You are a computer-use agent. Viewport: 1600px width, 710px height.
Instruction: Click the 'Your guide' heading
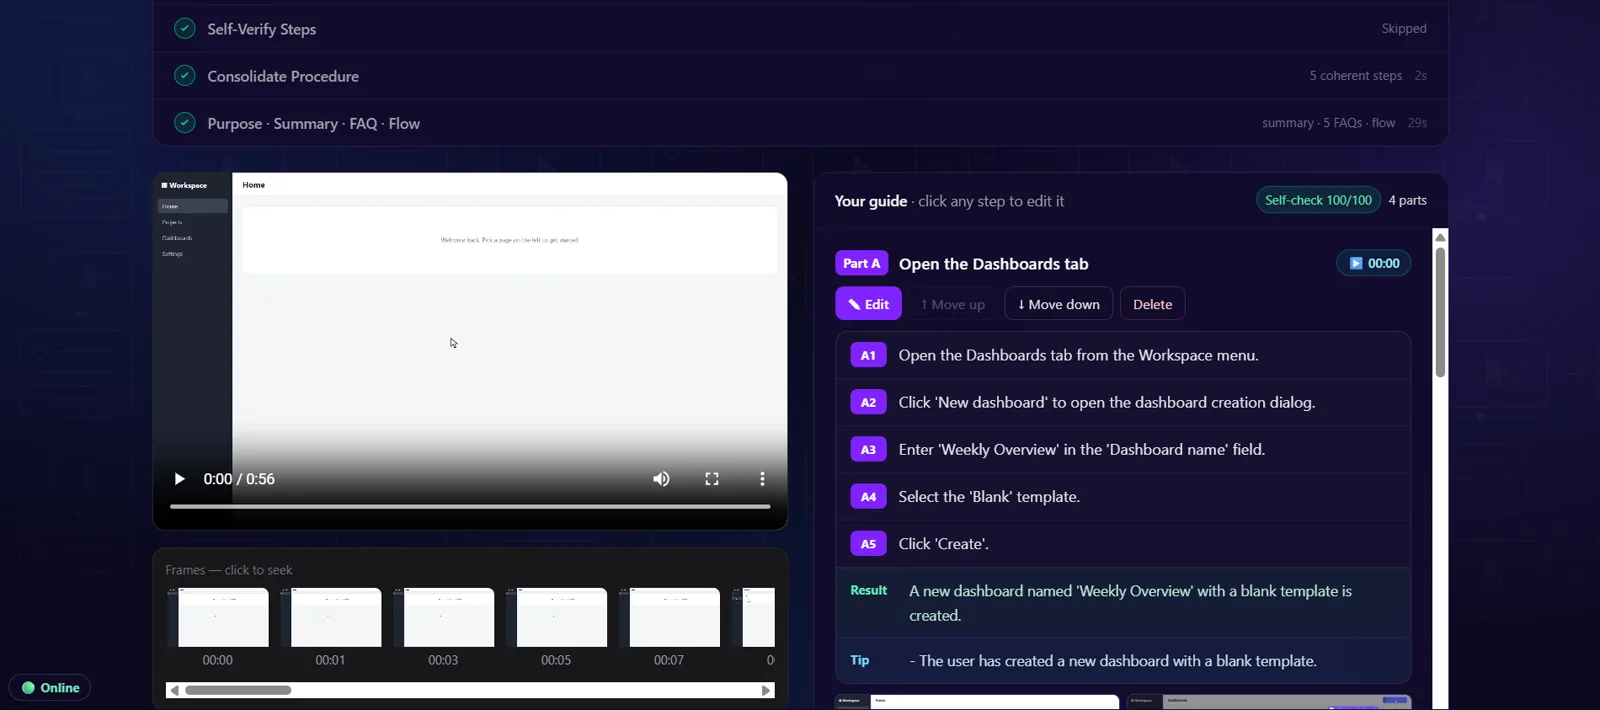[871, 201]
